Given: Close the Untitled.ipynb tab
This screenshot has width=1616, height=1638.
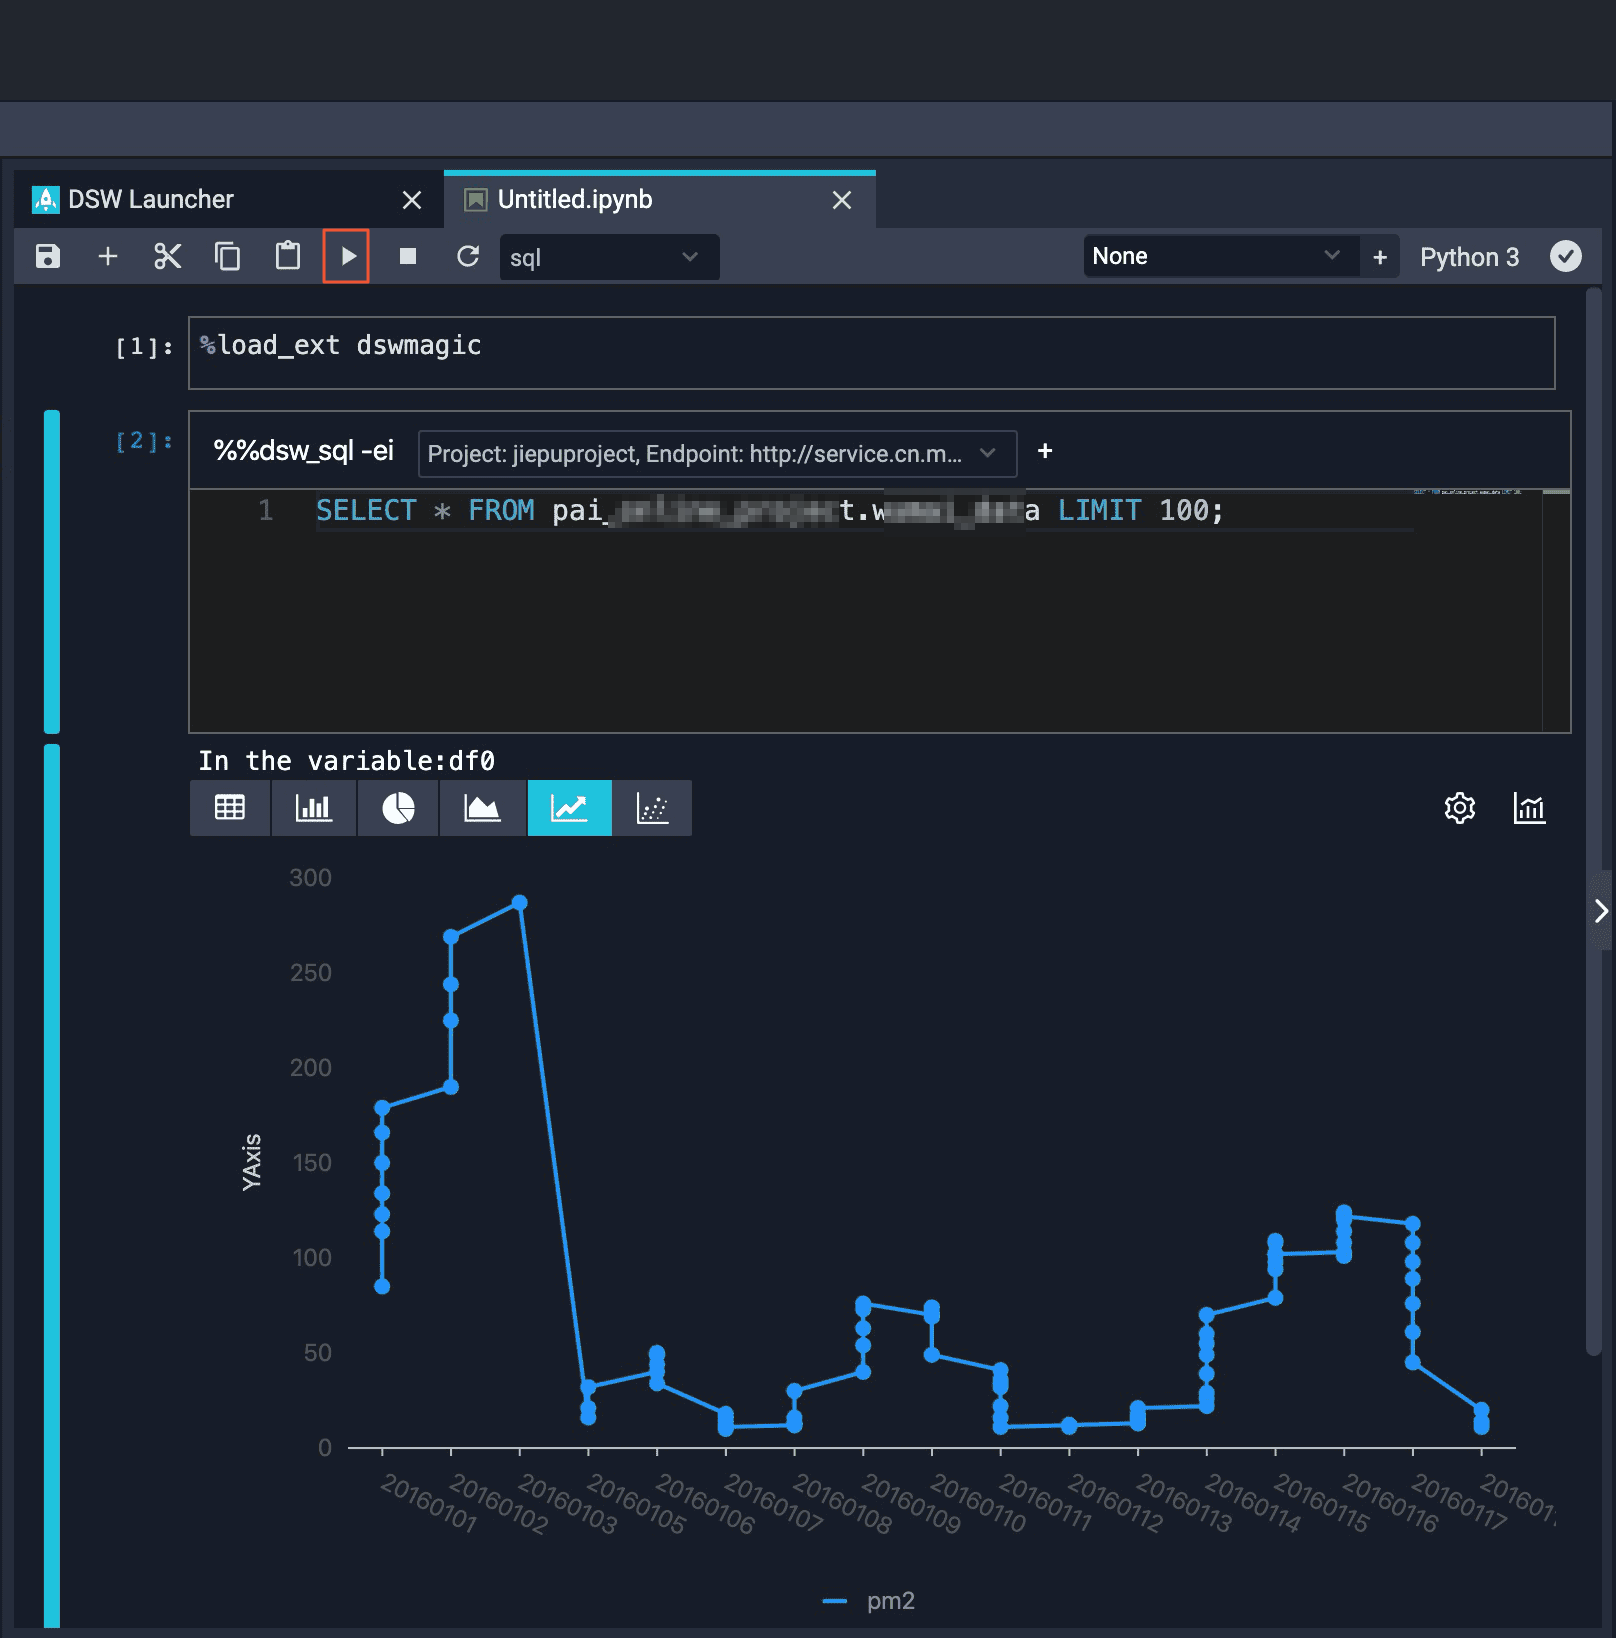Looking at the screenshot, I should 842,200.
